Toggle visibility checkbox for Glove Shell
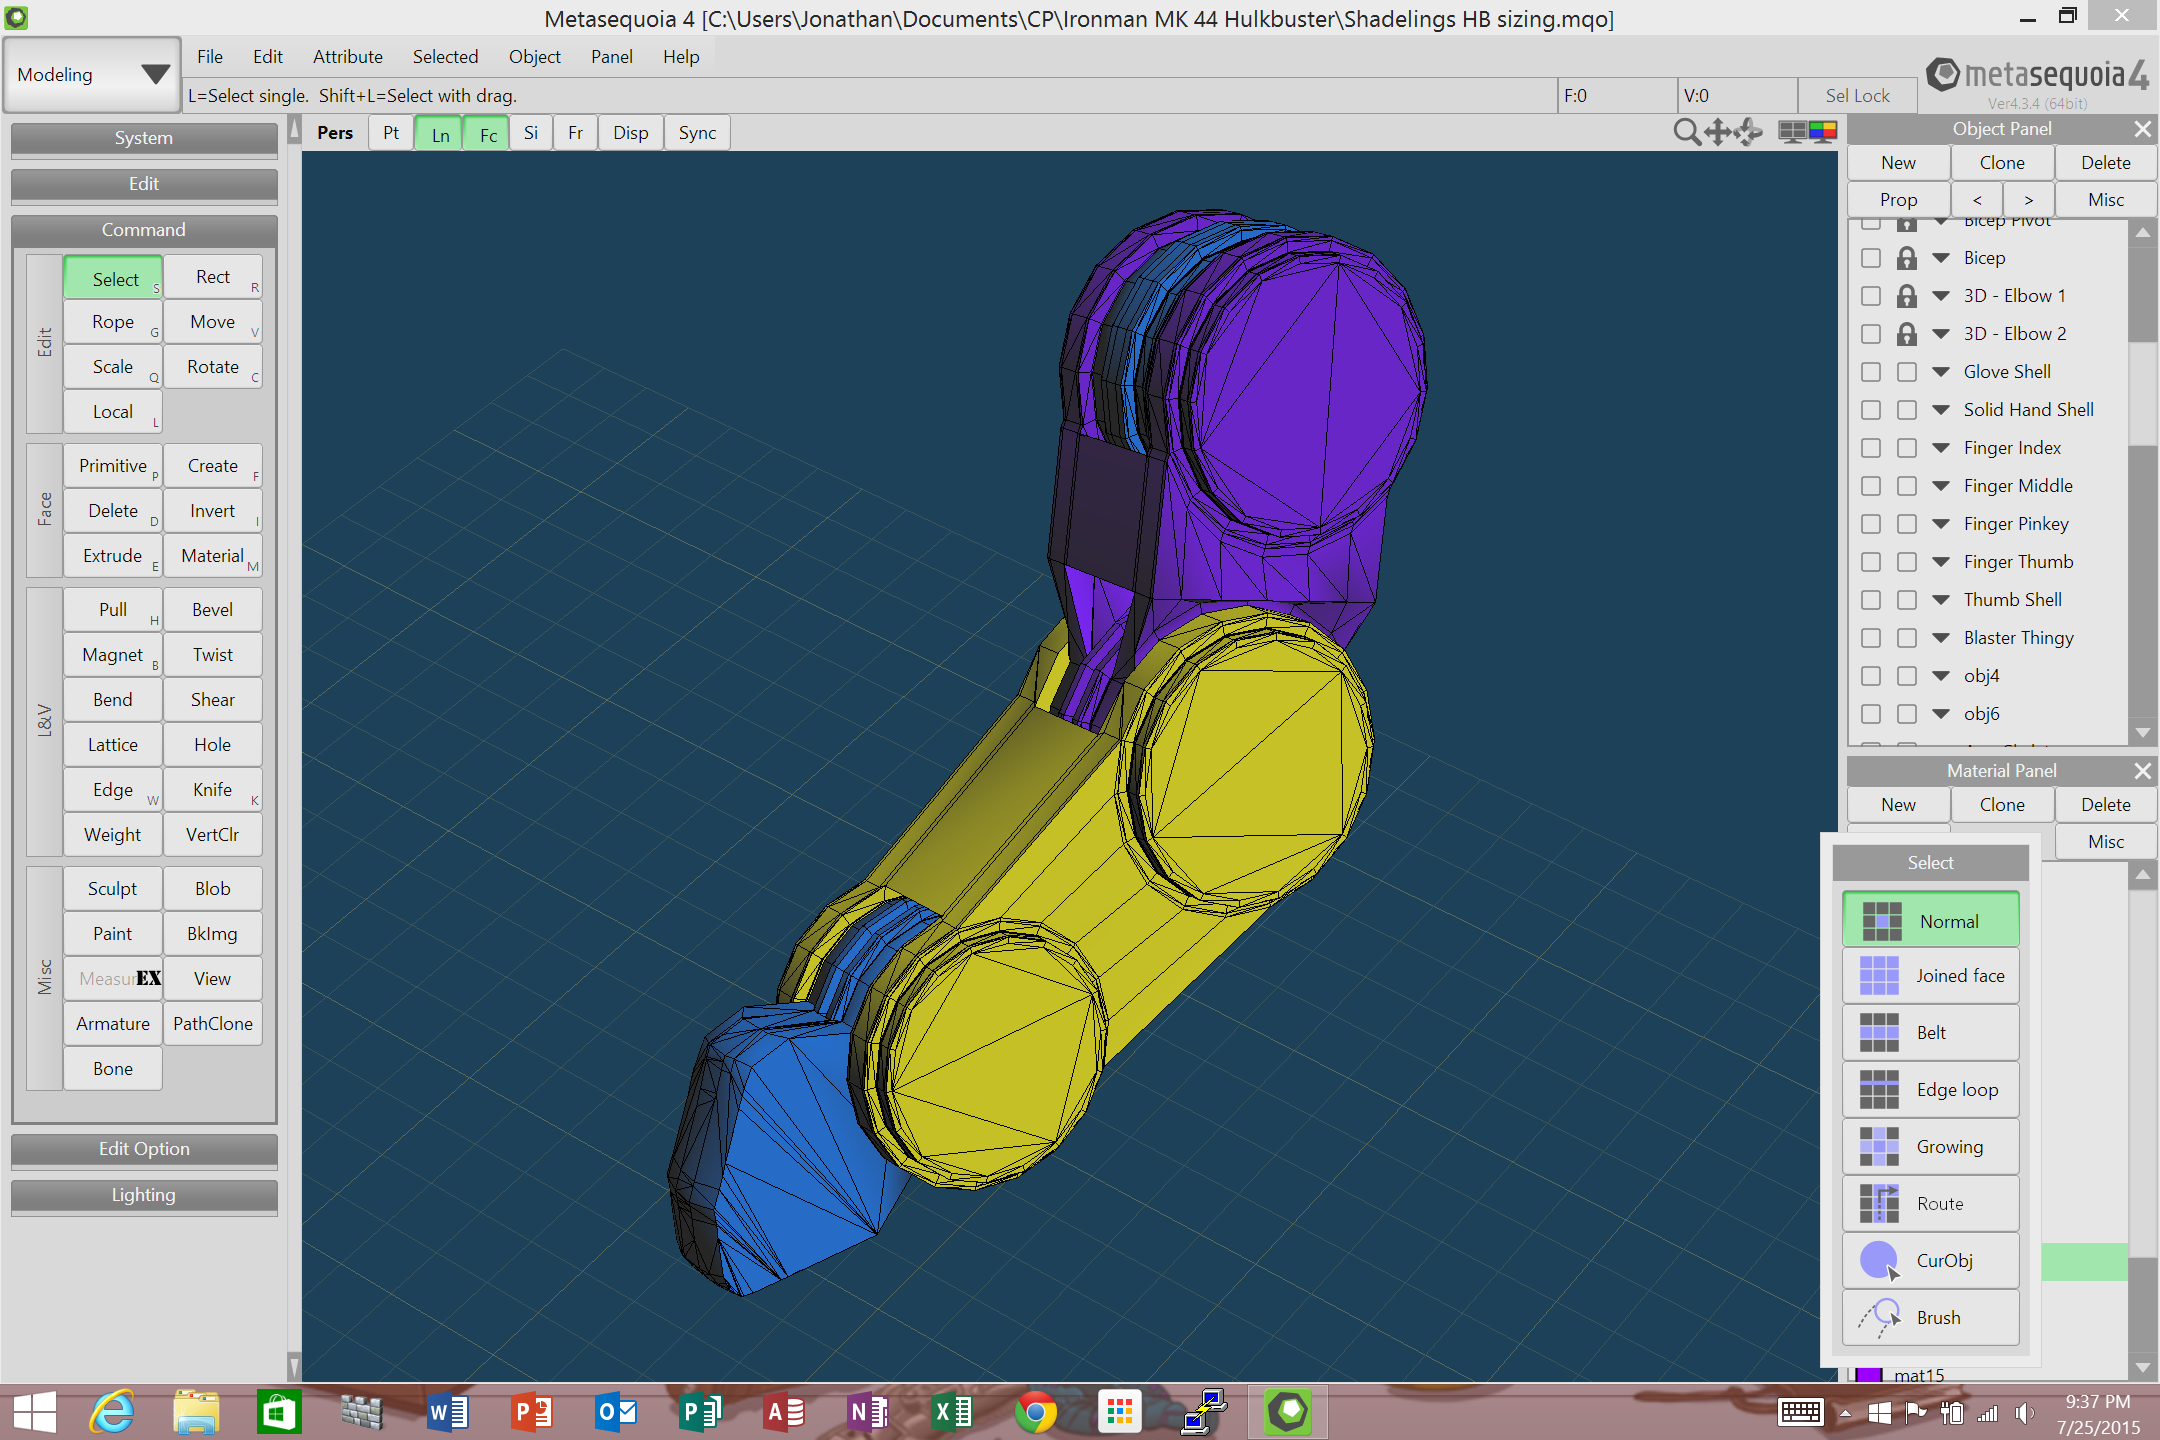 pos(1871,372)
